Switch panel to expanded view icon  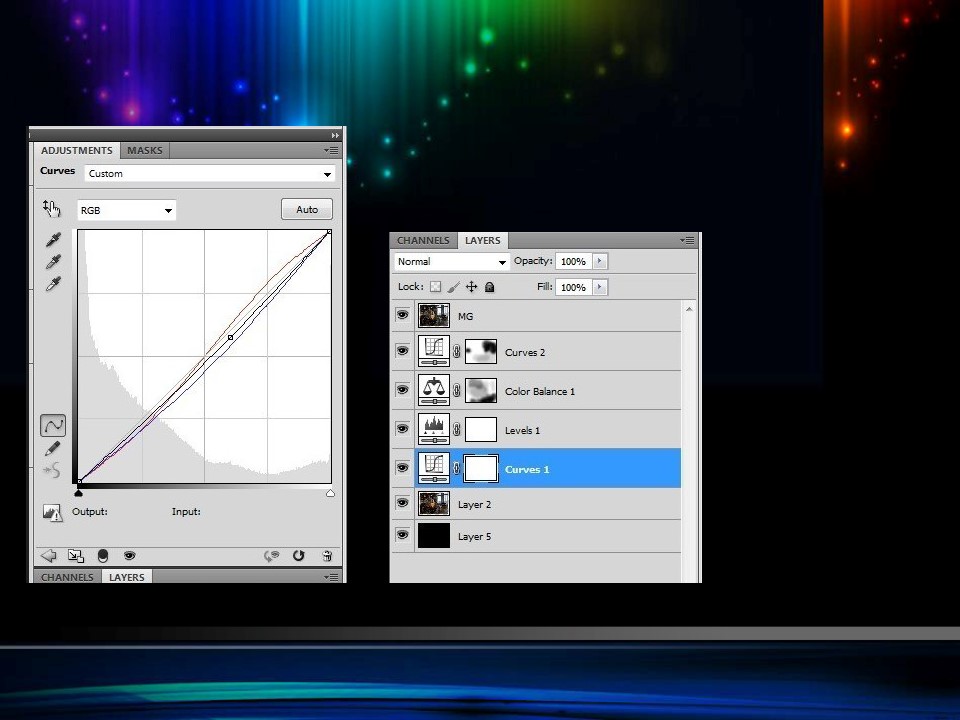coord(75,555)
